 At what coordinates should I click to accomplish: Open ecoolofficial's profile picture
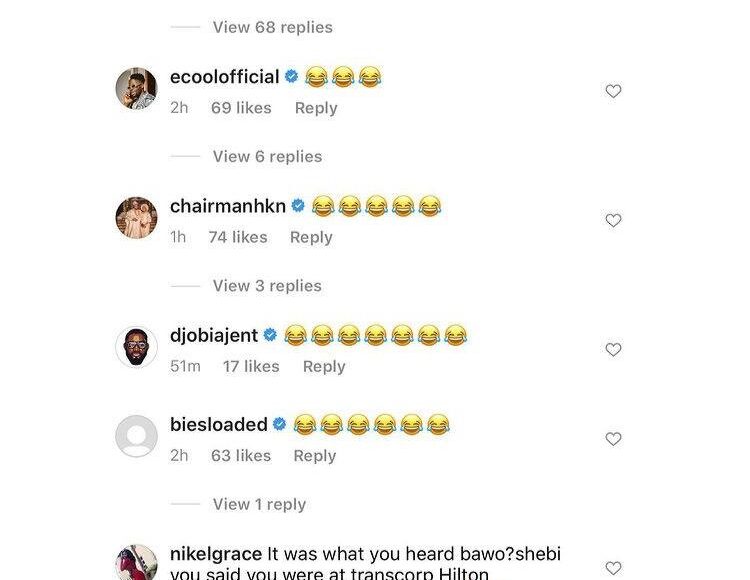click(x=137, y=89)
